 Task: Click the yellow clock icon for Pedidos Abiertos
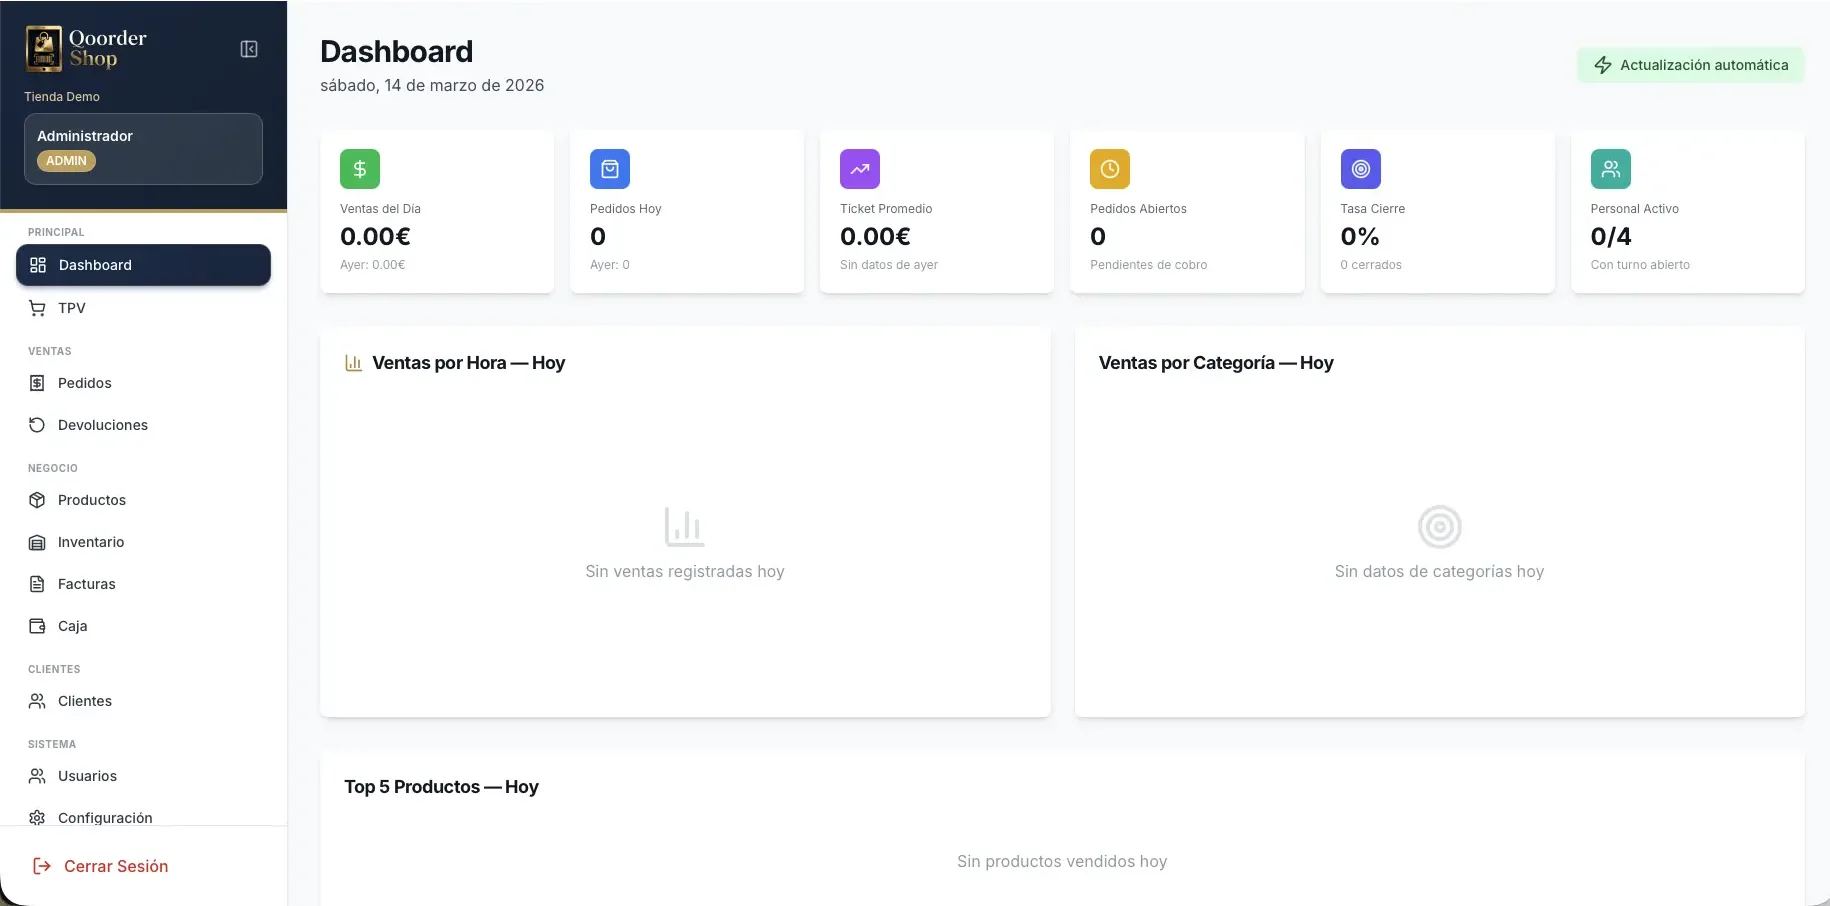(1110, 169)
